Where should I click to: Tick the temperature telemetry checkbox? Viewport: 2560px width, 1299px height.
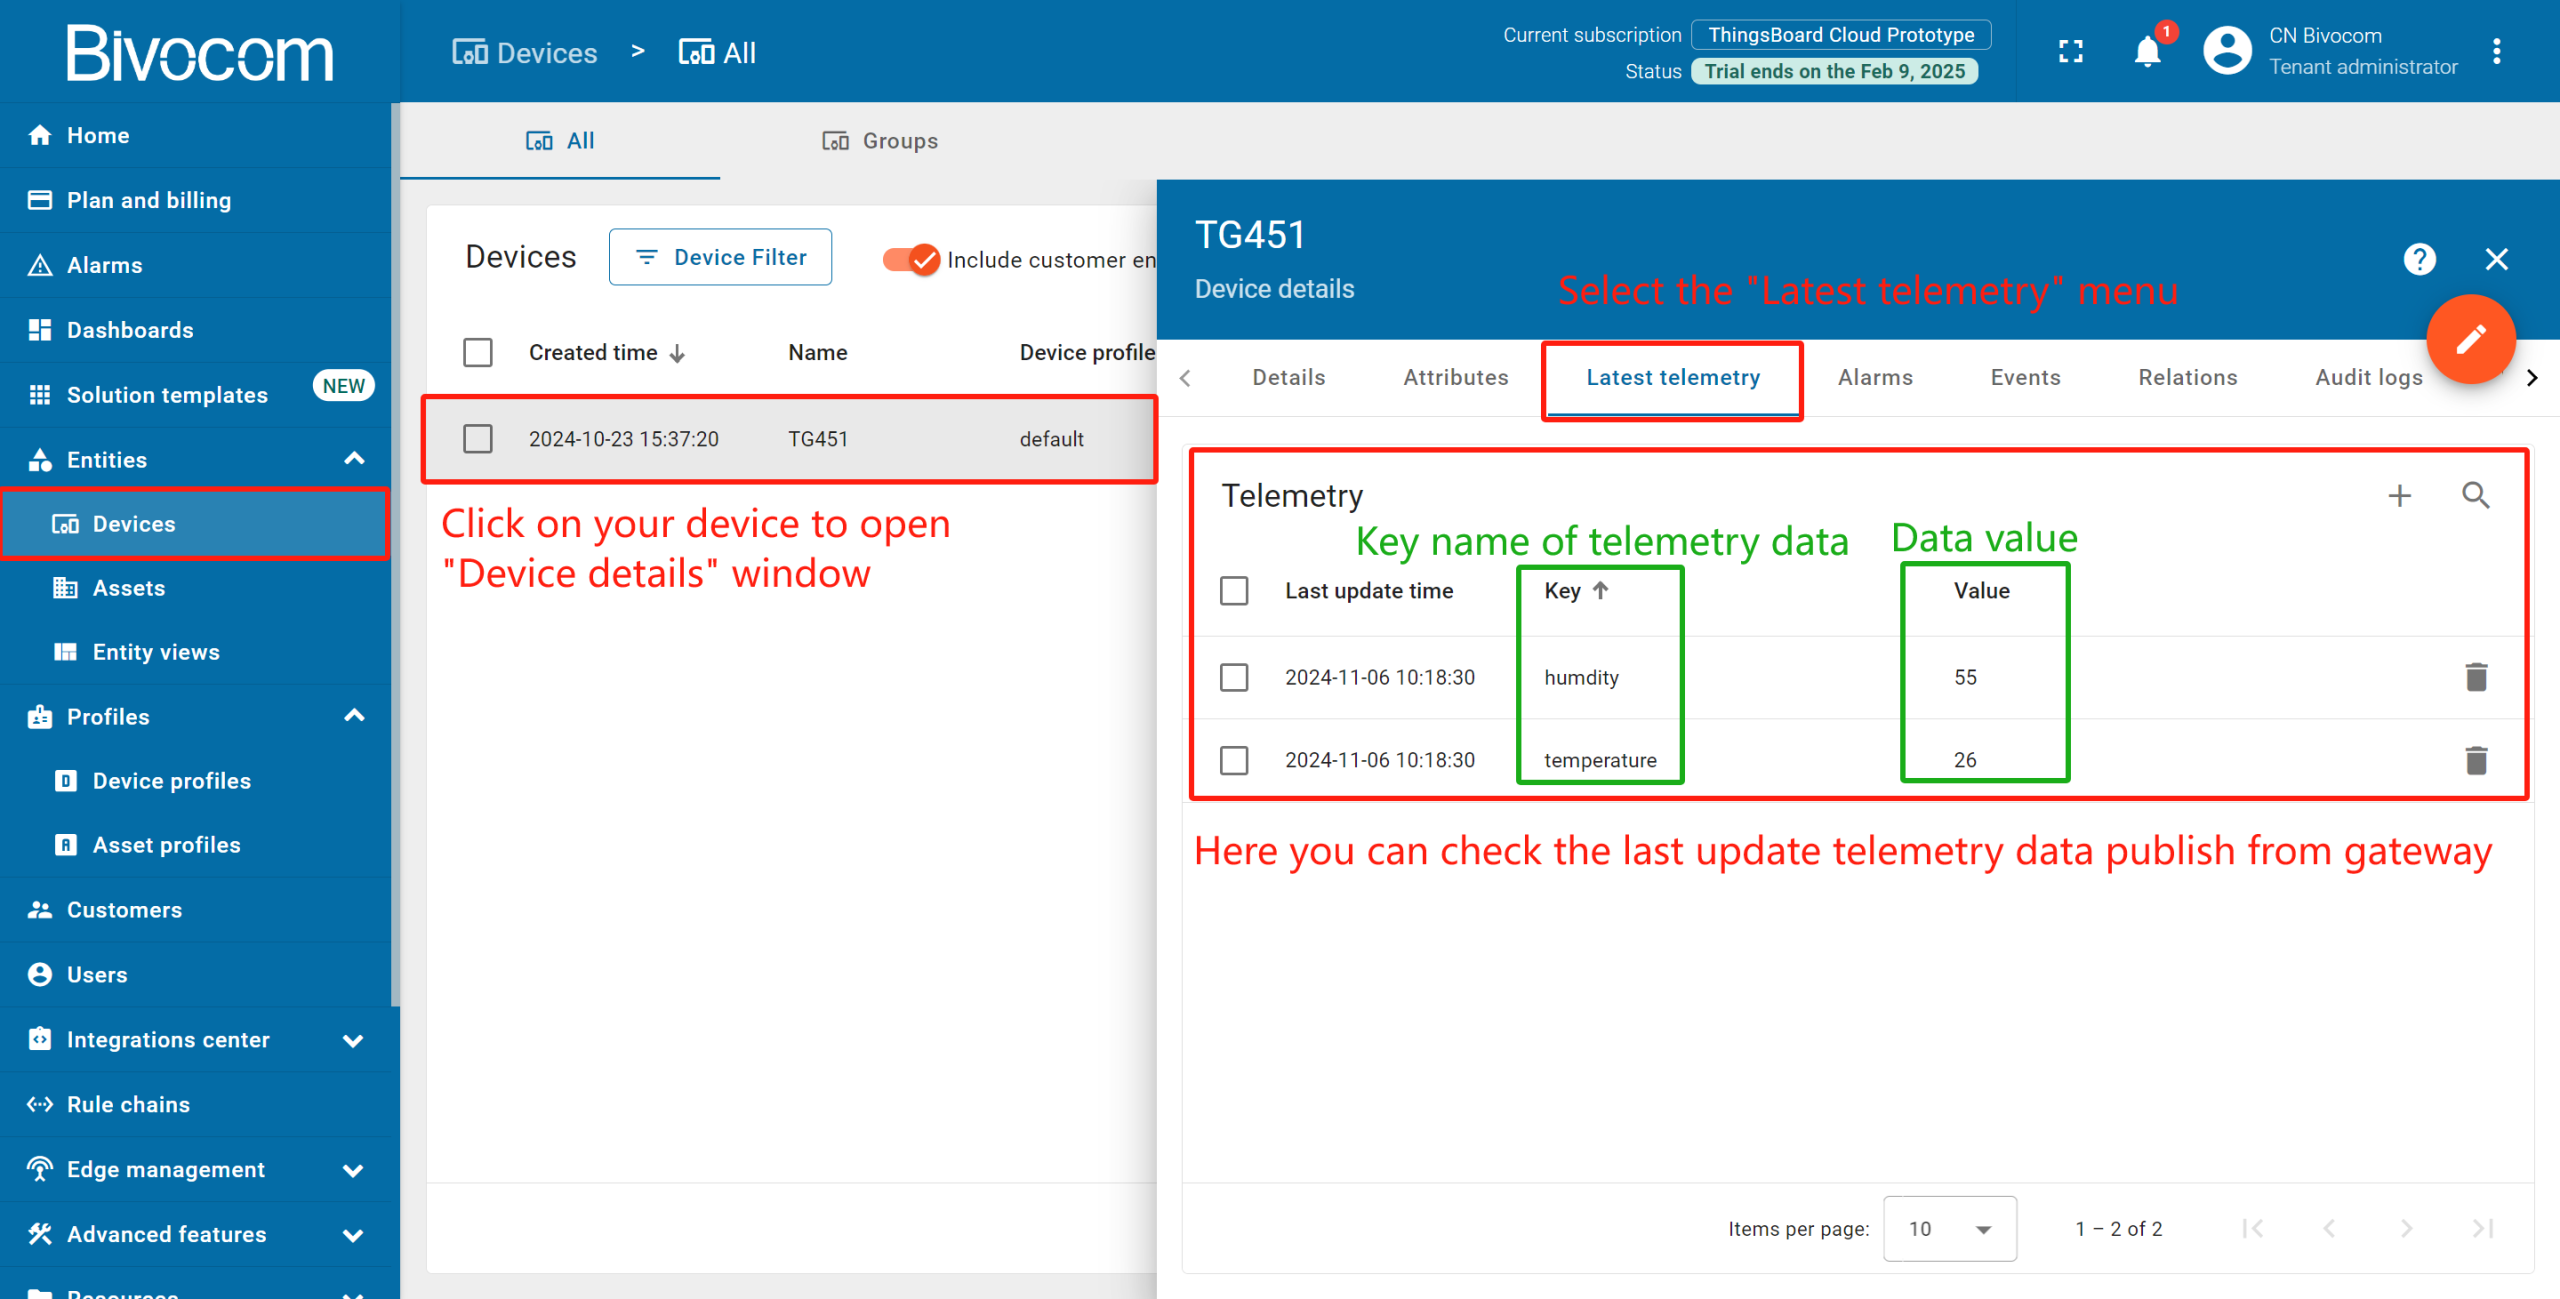pos(1234,760)
